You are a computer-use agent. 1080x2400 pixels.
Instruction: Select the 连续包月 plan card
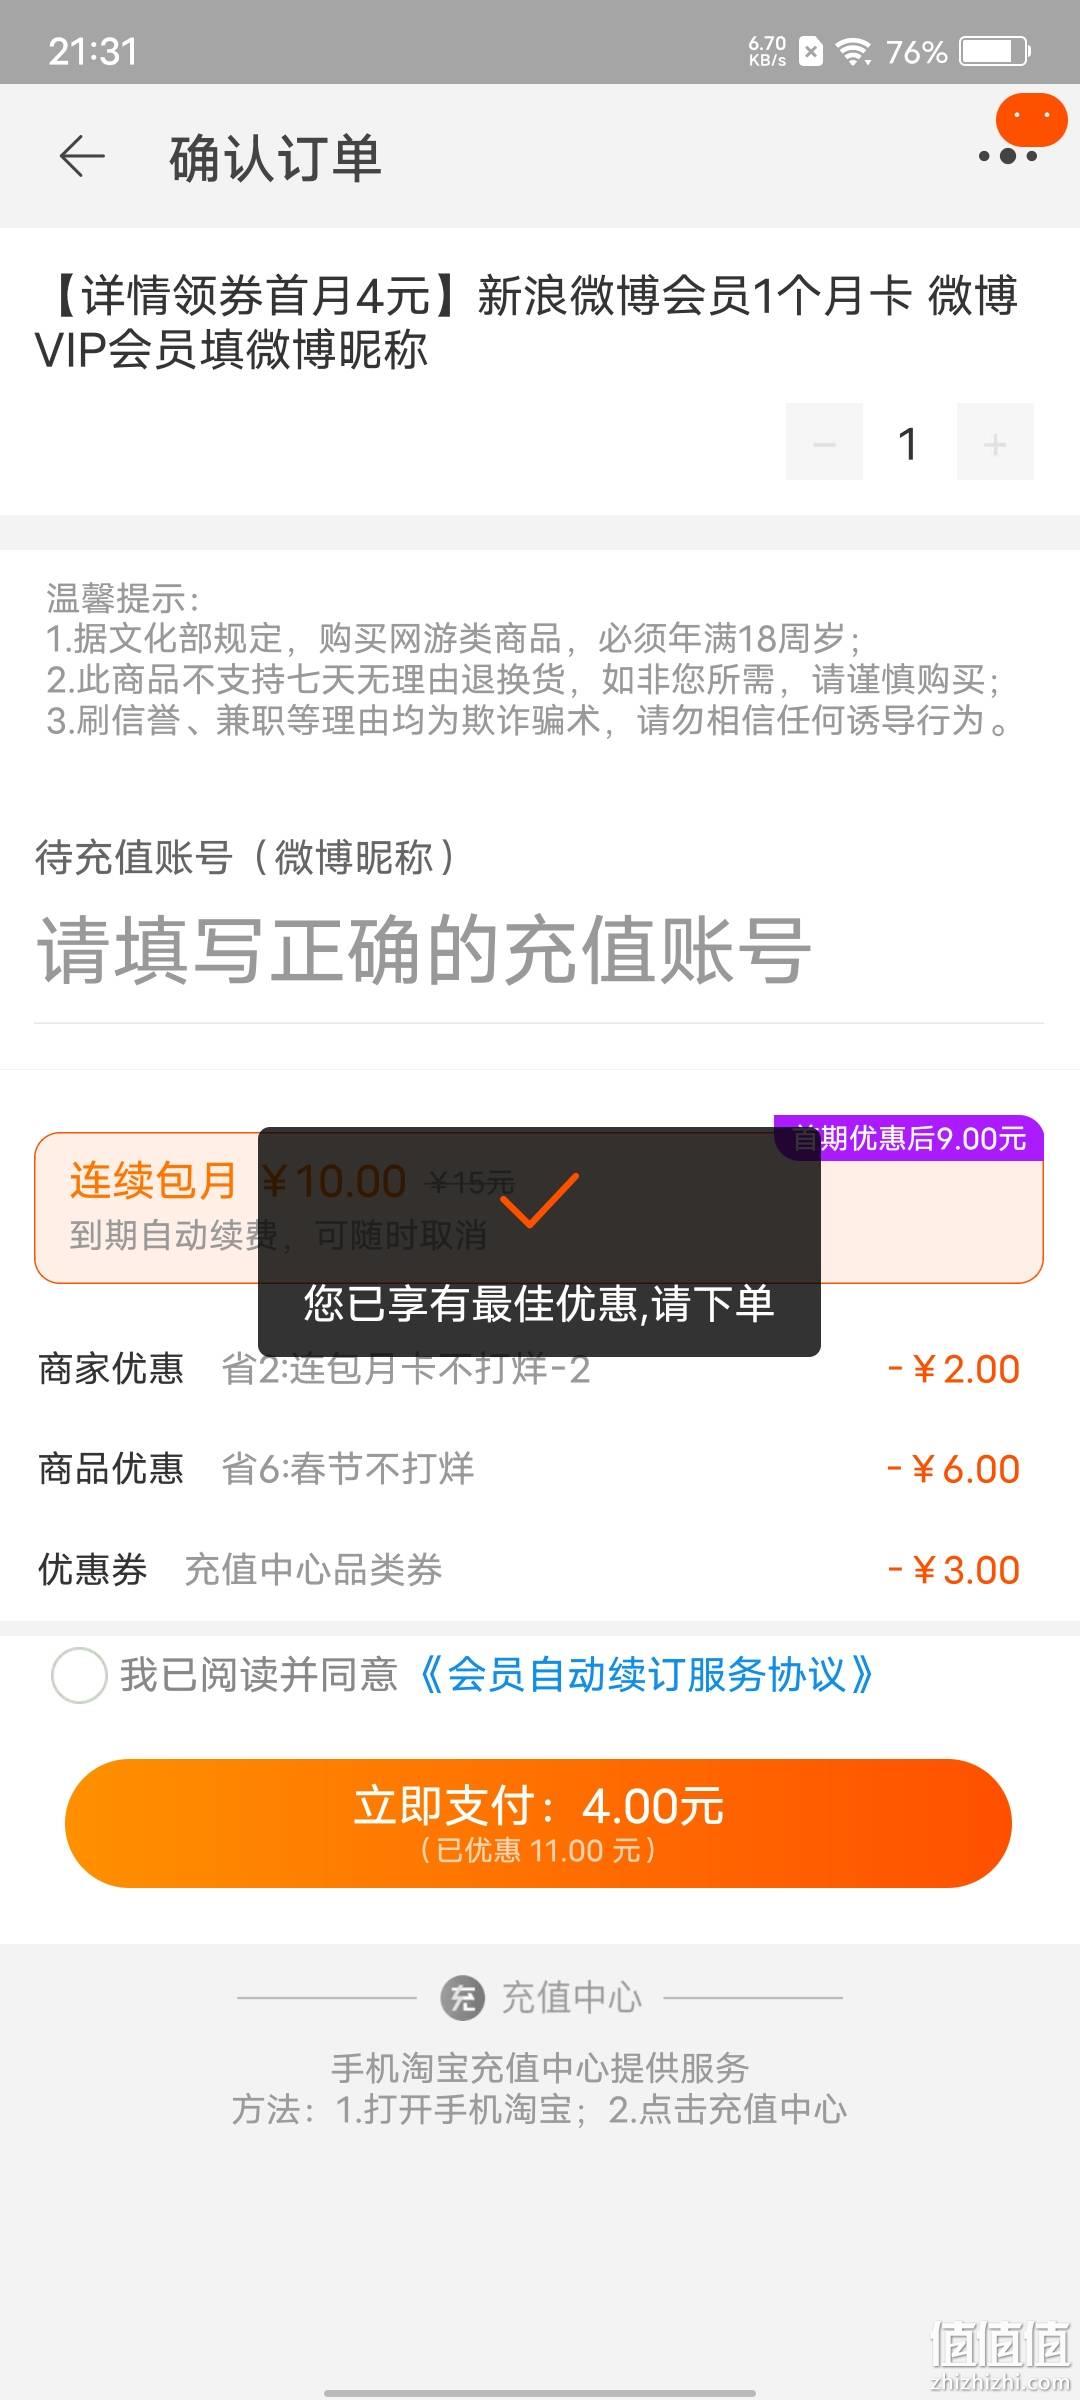tap(538, 1208)
